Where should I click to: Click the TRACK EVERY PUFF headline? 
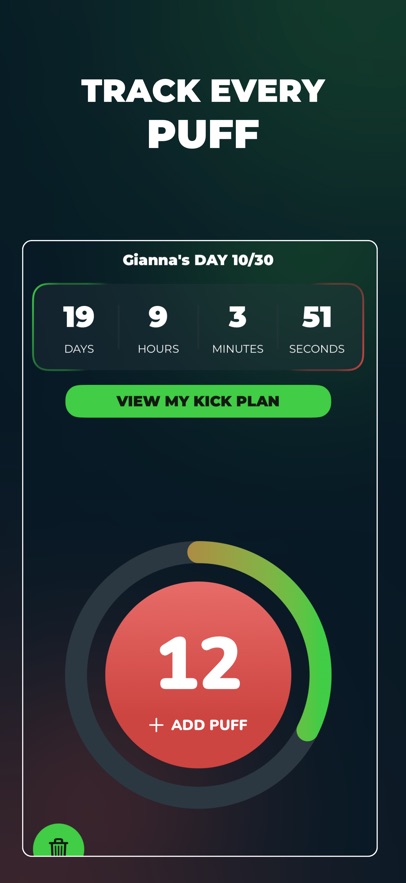click(203, 113)
